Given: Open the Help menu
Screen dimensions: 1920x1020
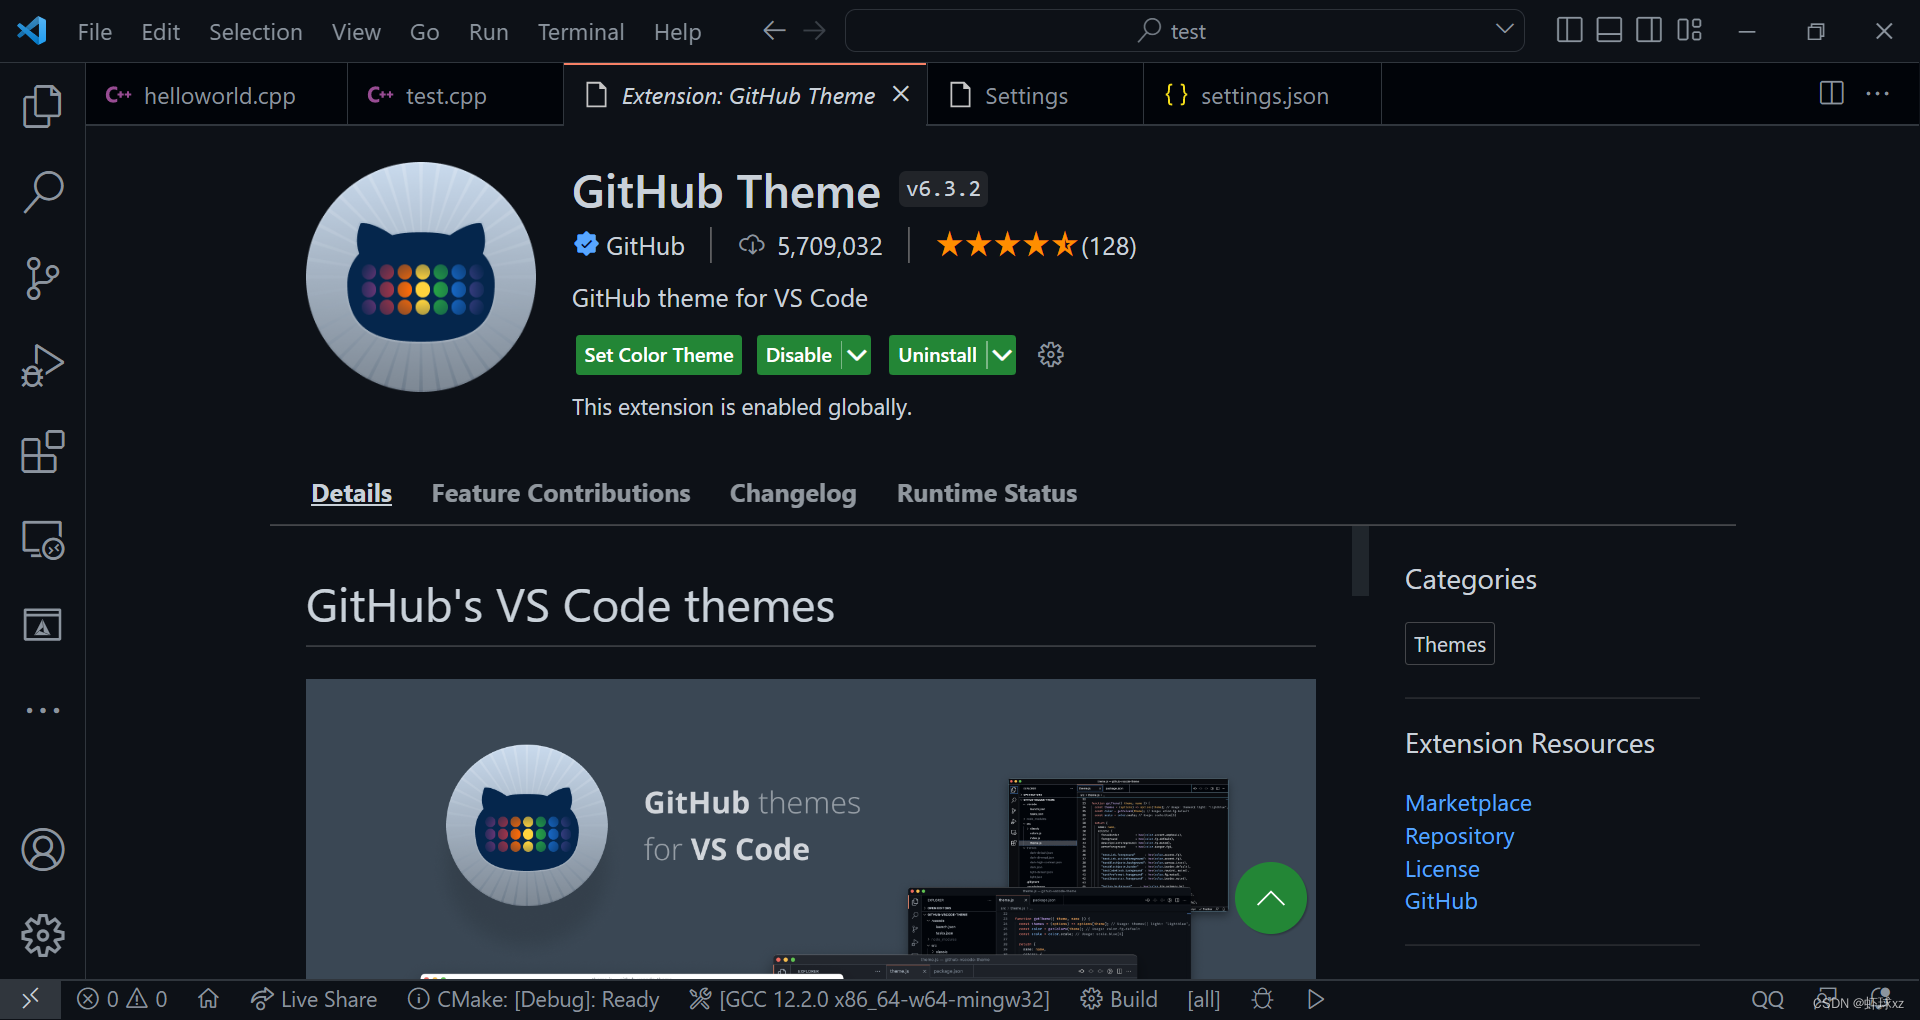Looking at the screenshot, I should (678, 32).
